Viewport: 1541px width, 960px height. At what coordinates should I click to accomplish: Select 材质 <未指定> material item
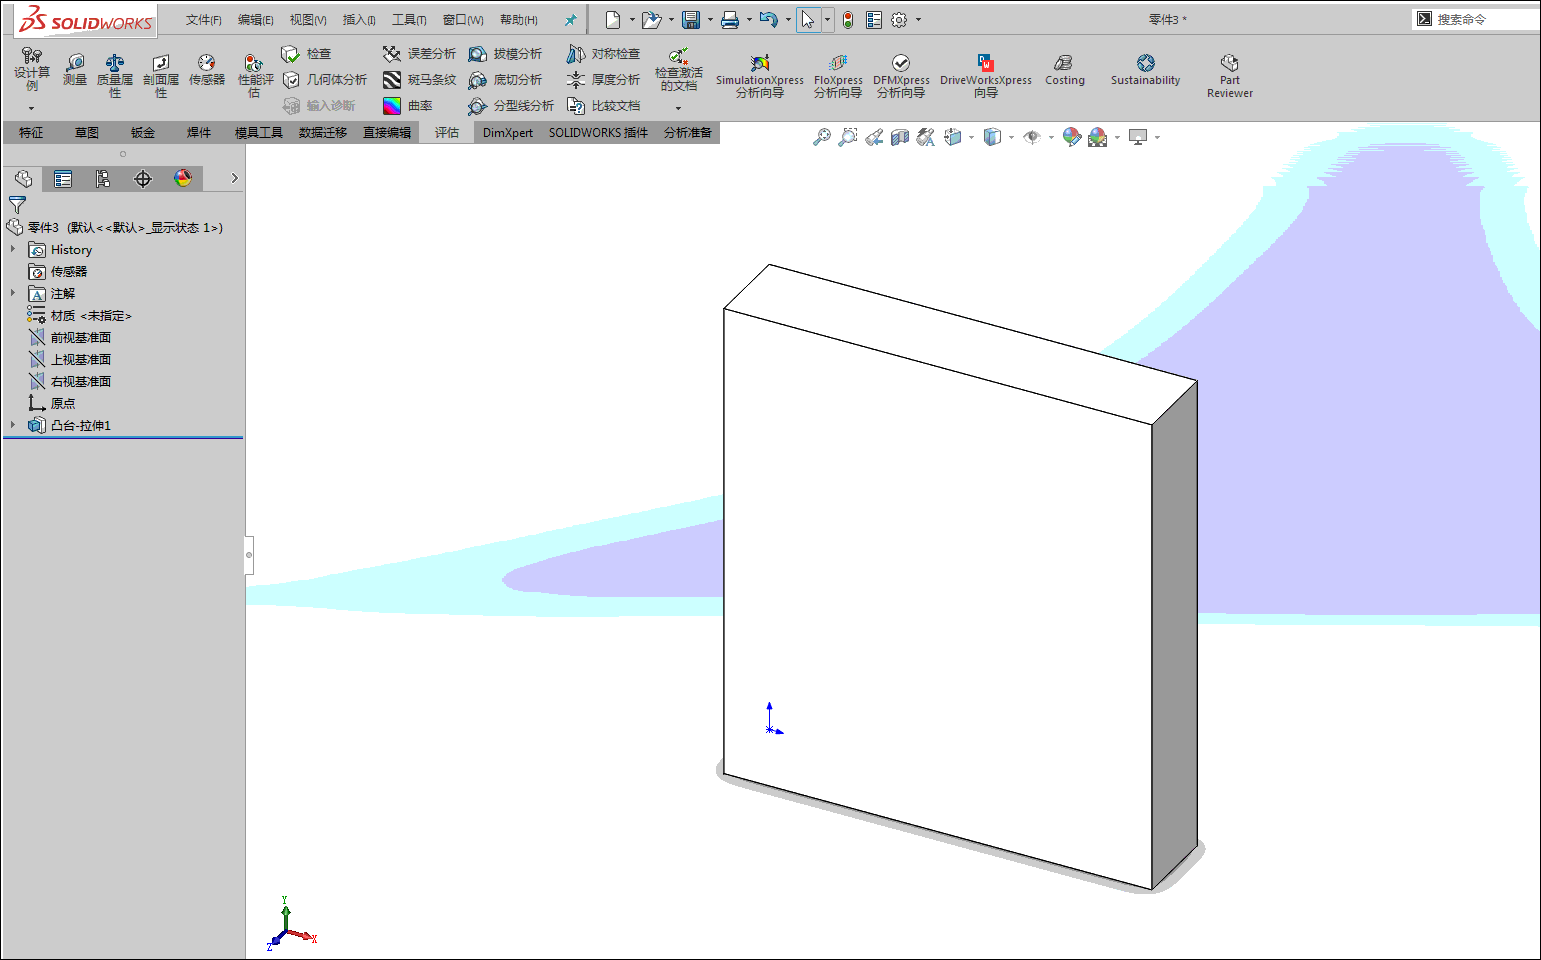click(x=80, y=315)
